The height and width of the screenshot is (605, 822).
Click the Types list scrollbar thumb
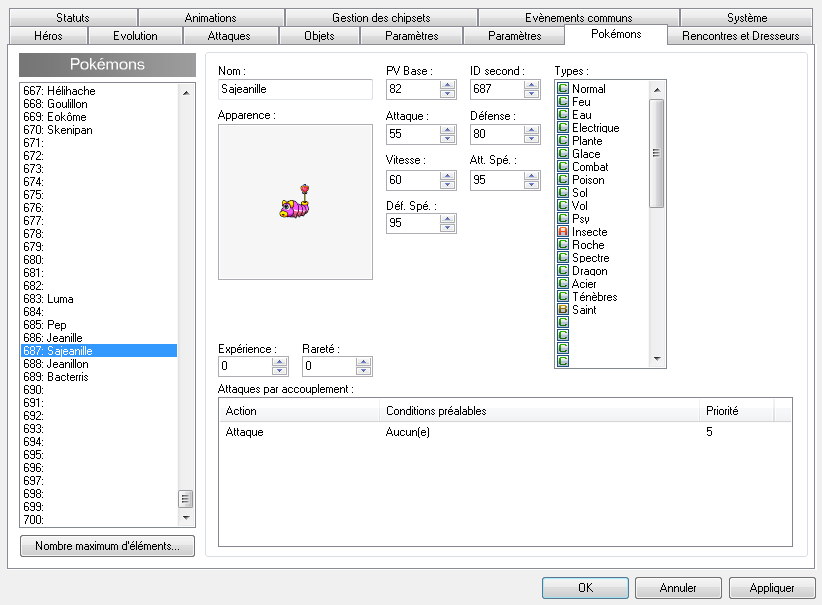(656, 153)
